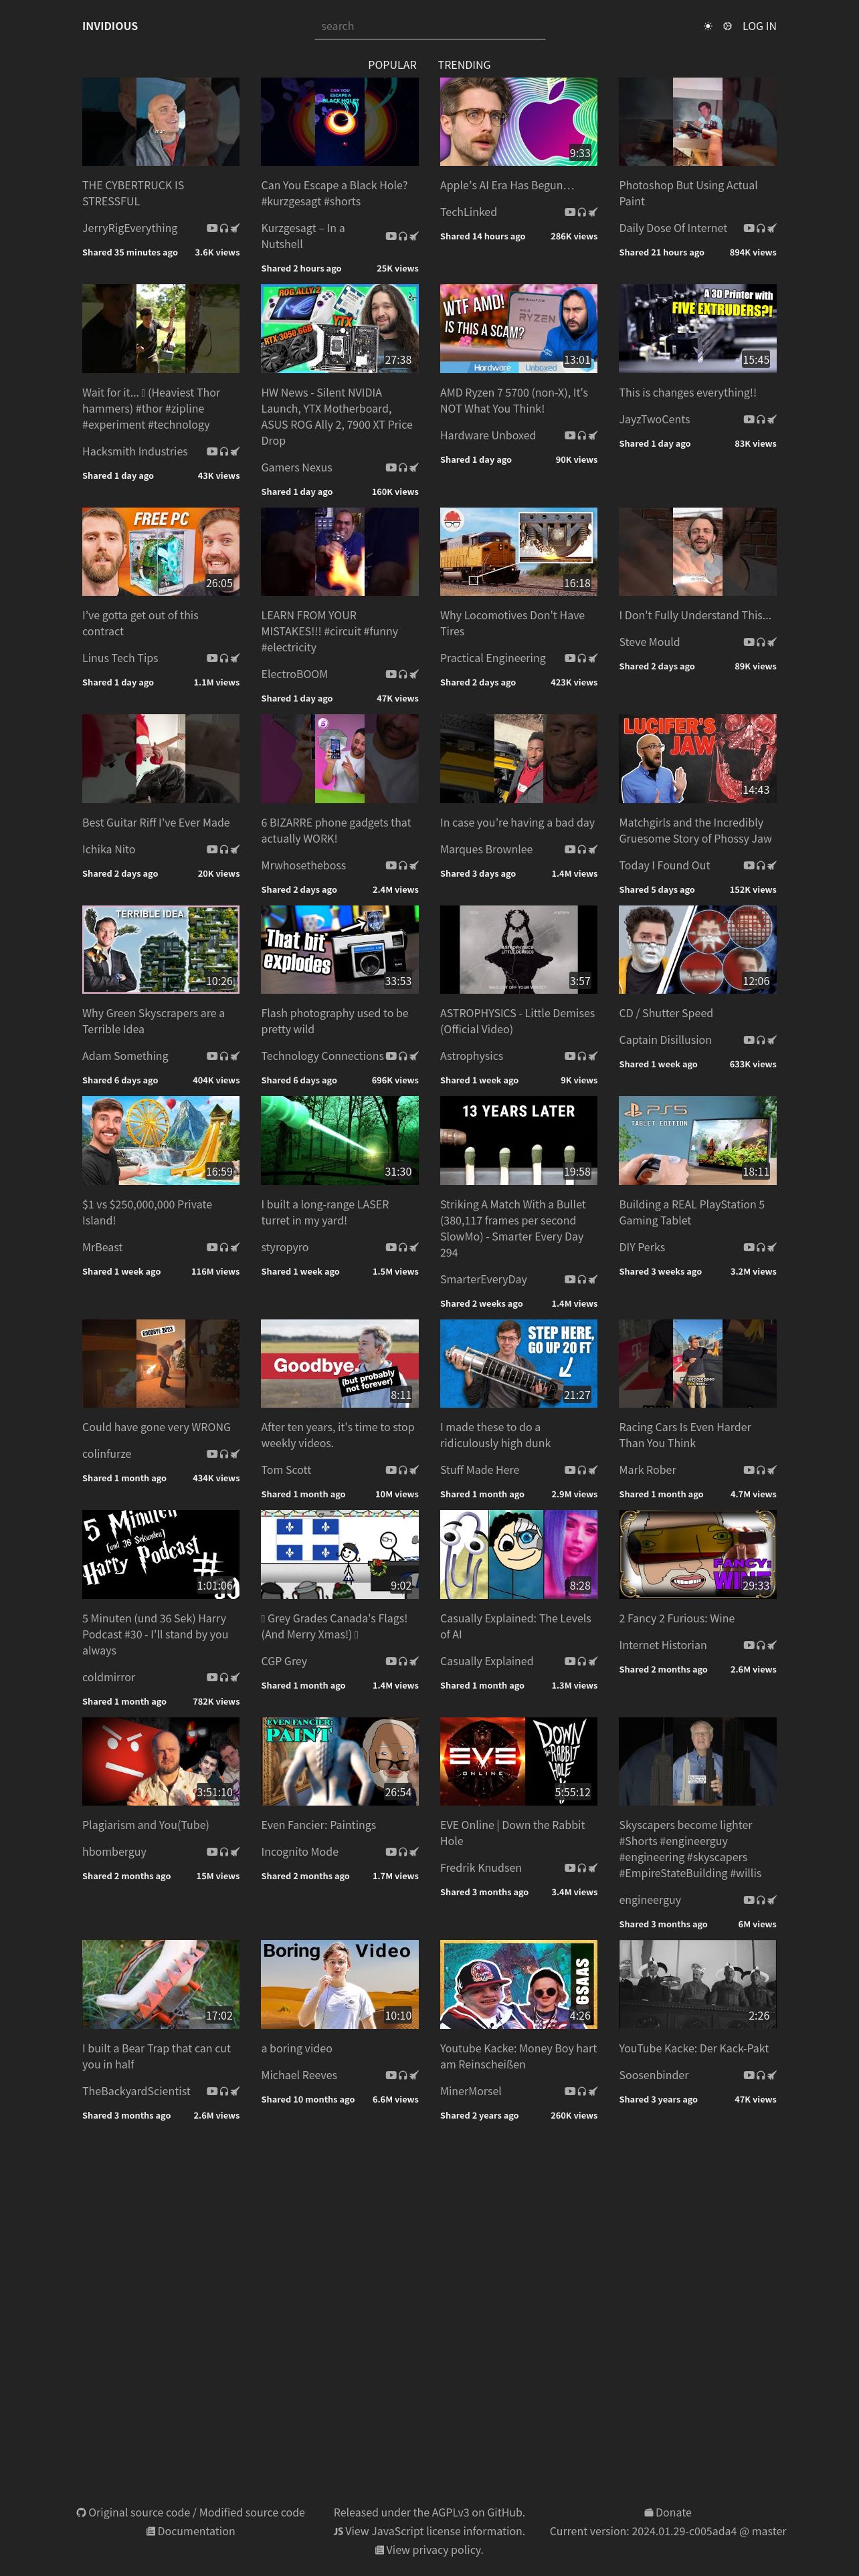Switch to the POPULAR tab
This screenshot has width=859, height=2576.
point(392,65)
